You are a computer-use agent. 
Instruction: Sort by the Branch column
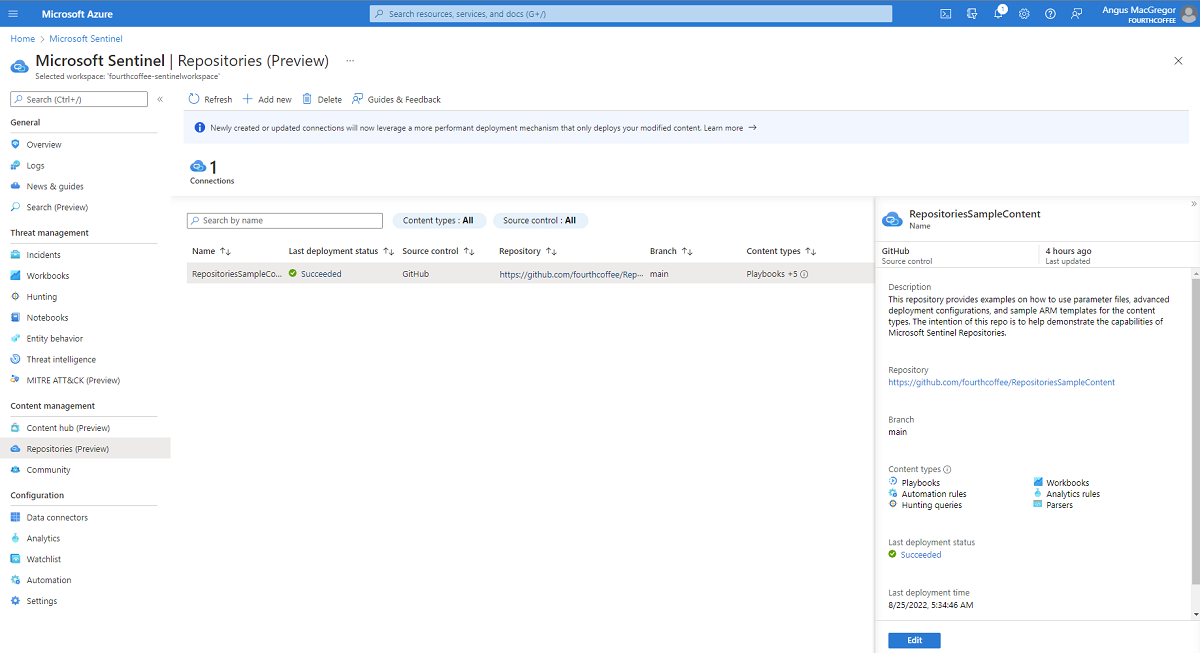[672, 251]
